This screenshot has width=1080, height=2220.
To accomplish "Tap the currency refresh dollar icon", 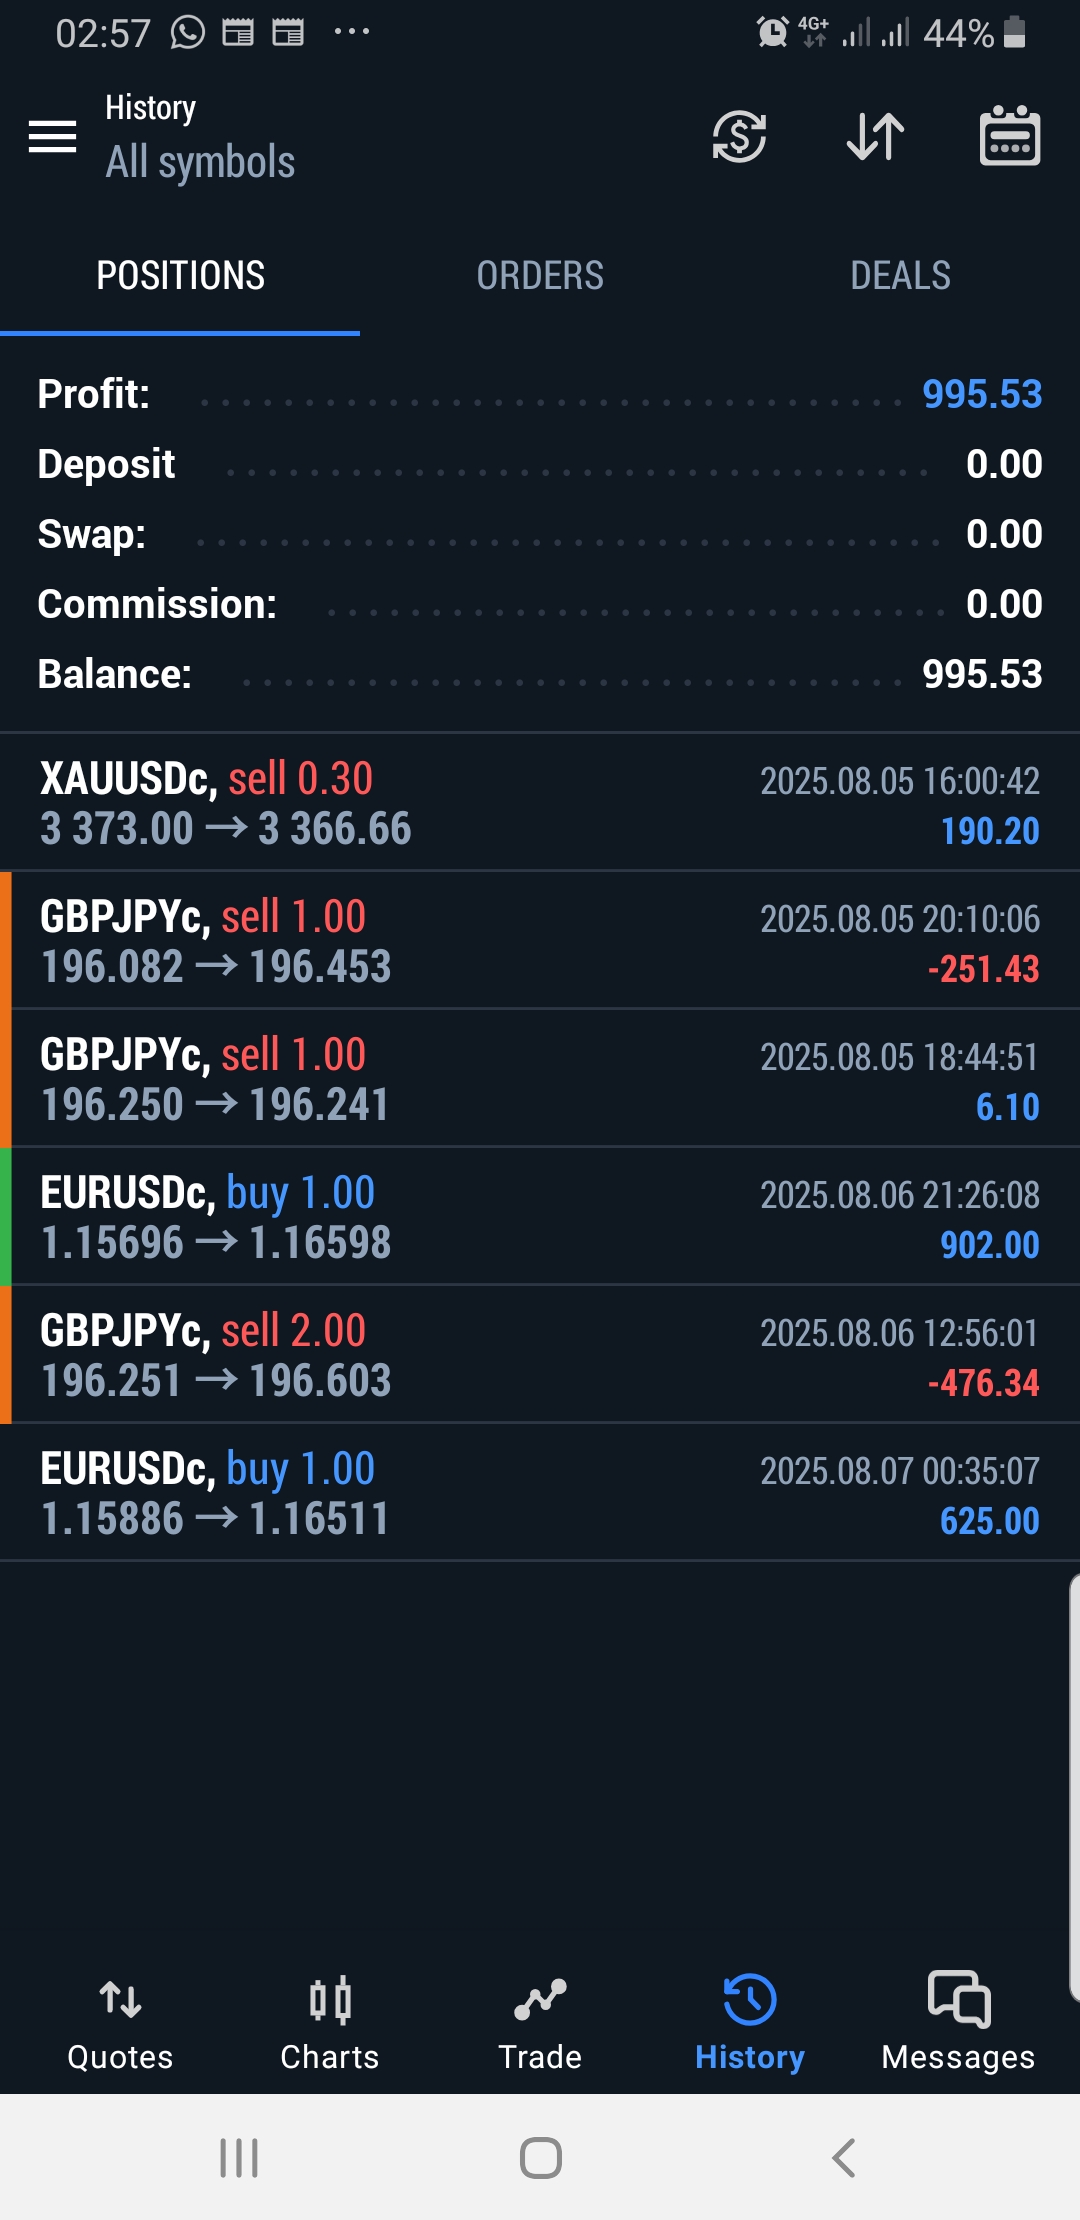I will click(x=739, y=137).
